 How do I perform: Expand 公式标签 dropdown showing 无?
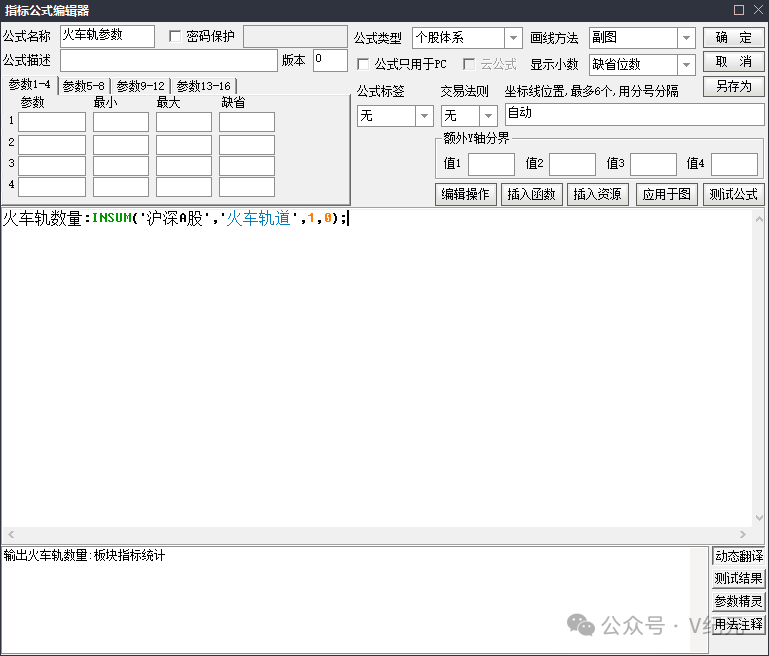point(424,116)
